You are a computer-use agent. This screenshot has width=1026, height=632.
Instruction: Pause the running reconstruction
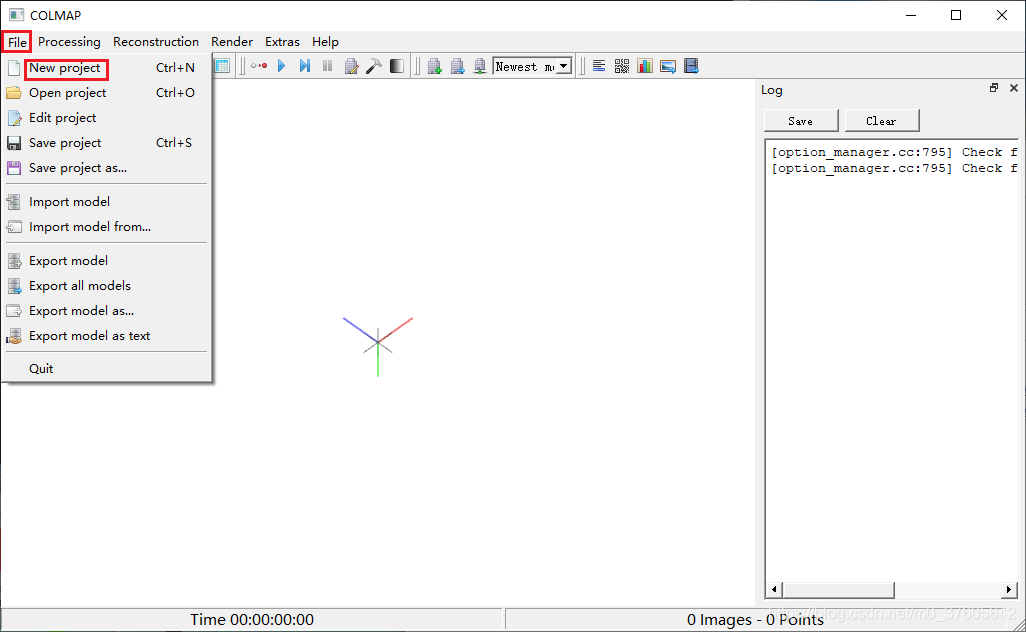point(328,66)
